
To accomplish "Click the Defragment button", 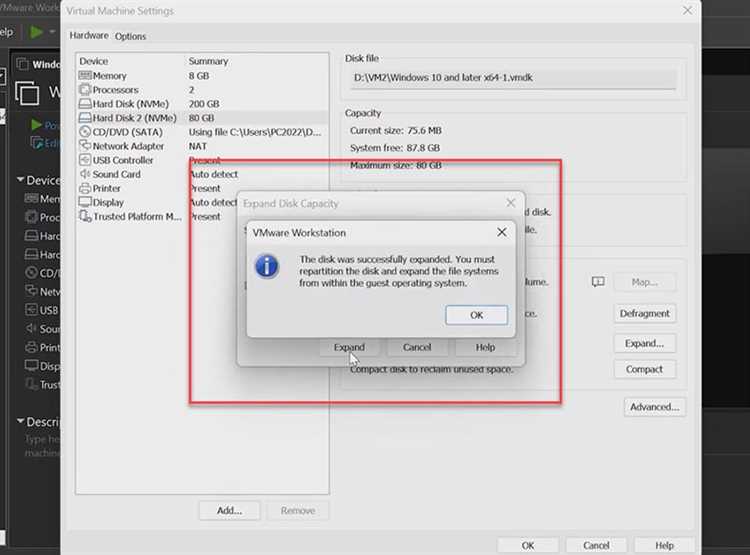I will [644, 313].
